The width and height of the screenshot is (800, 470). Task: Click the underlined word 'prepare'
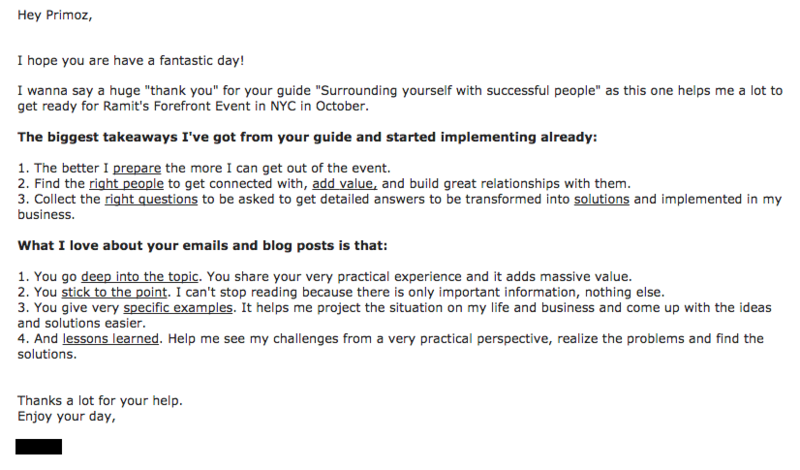click(137, 168)
